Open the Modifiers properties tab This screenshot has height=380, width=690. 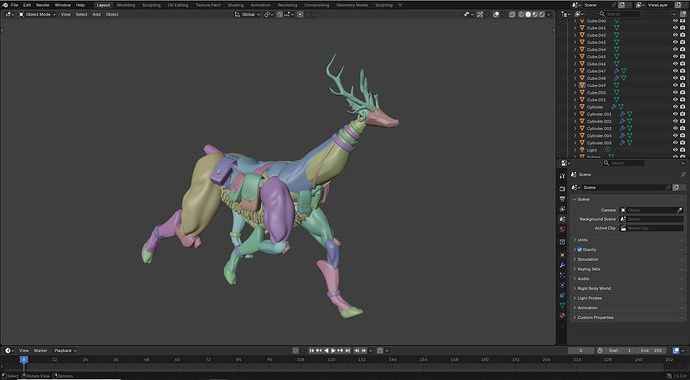pyautogui.click(x=562, y=265)
